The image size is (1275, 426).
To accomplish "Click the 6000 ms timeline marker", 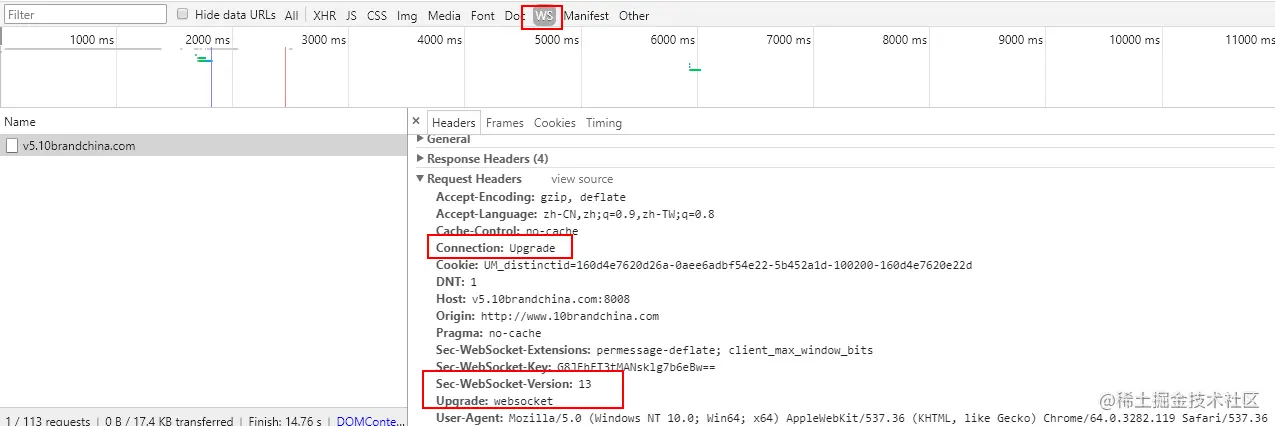I will tap(672, 40).
